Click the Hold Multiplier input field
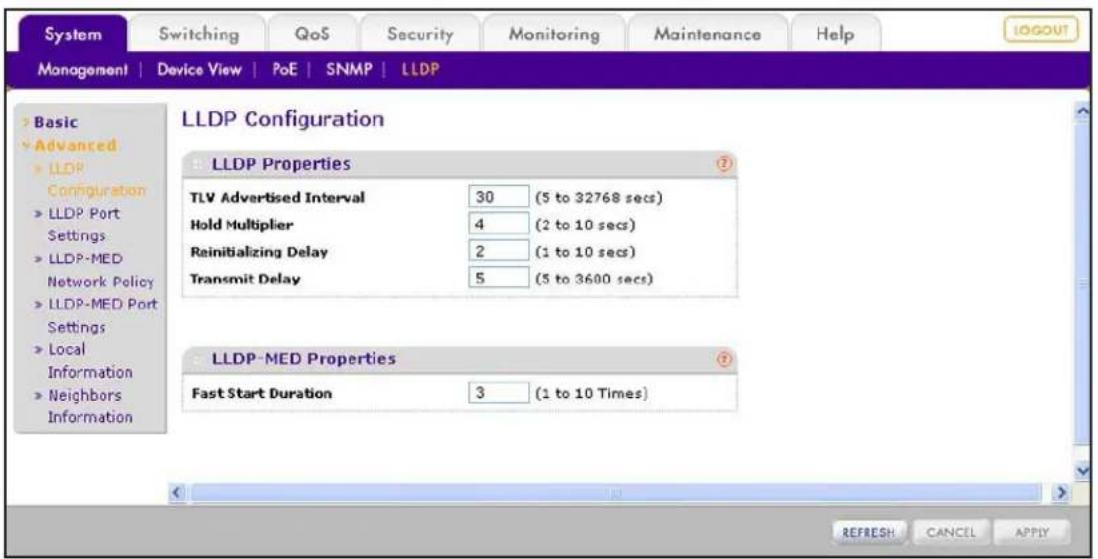The image size is (1098, 559). [499, 224]
